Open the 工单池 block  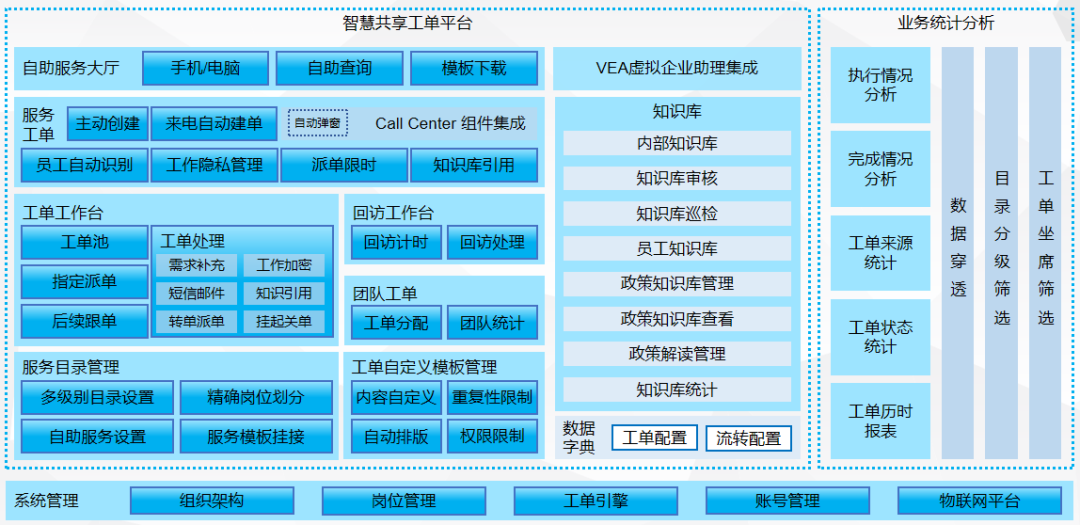coord(84,242)
